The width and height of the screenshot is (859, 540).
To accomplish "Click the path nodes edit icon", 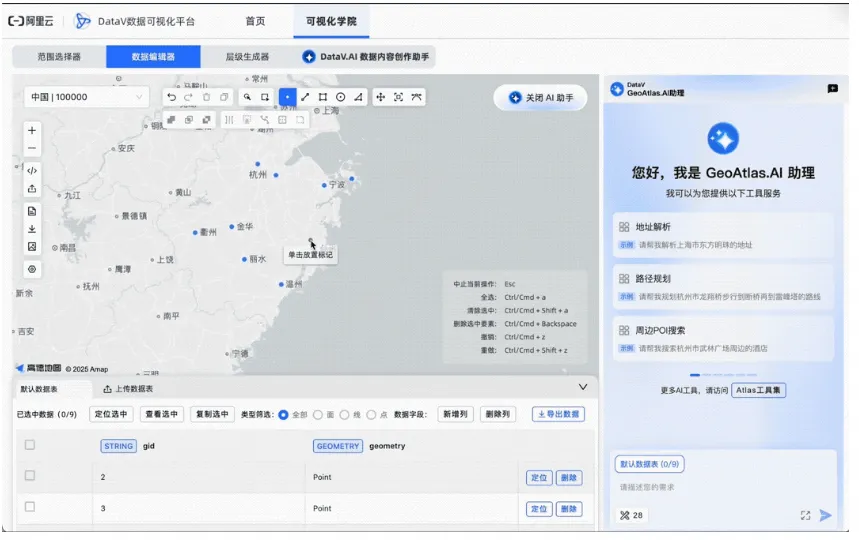I will tap(265, 119).
